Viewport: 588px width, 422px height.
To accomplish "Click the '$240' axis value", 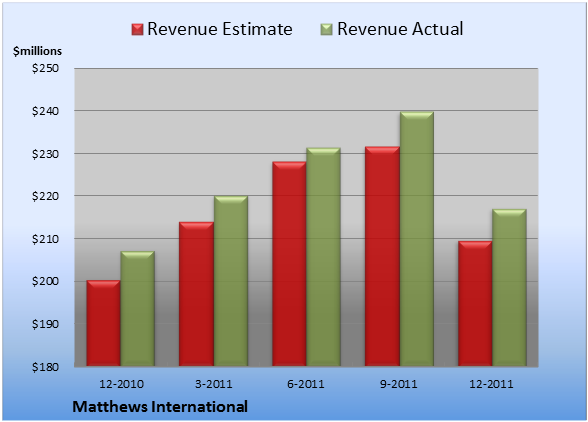I will click(x=45, y=111).
